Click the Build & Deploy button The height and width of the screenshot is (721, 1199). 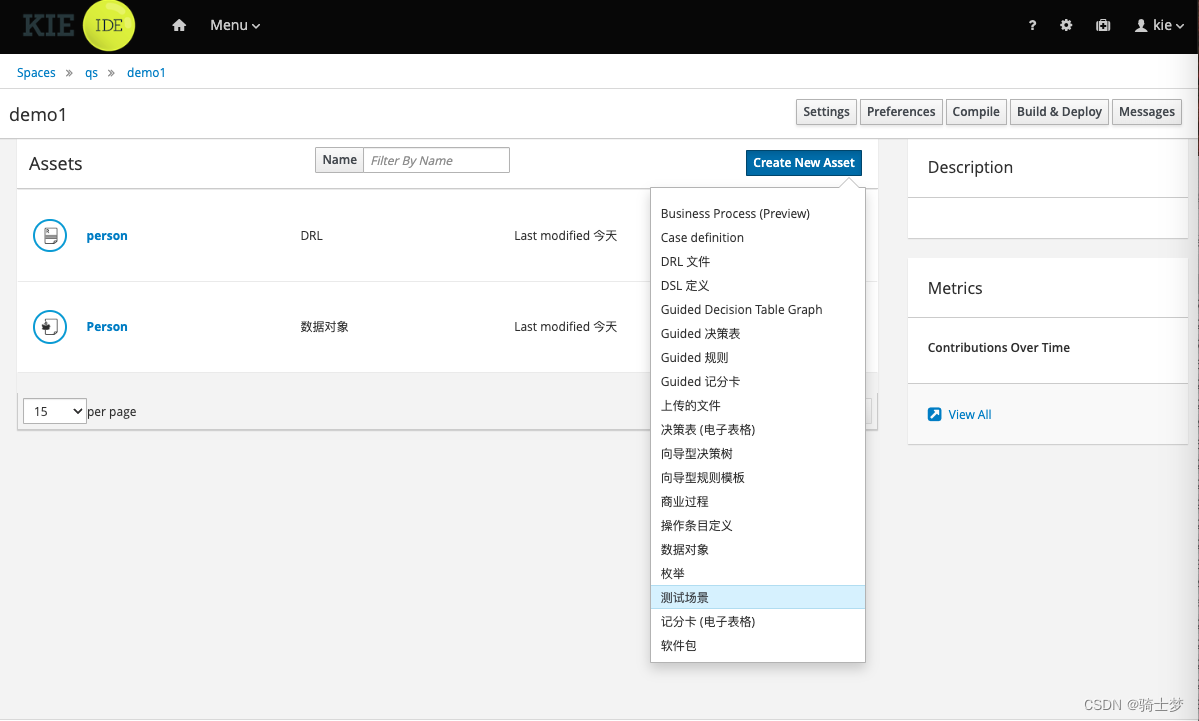click(x=1059, y=112)
